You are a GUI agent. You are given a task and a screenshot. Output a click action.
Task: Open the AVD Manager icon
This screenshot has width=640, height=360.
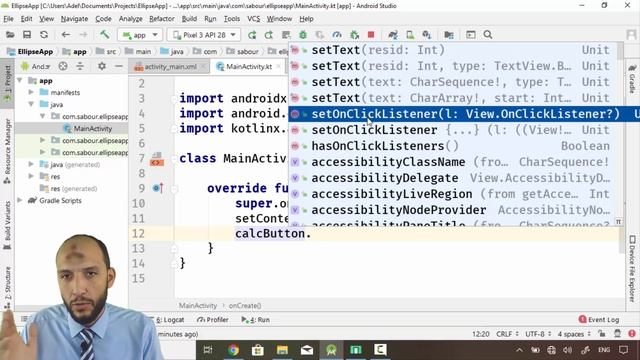point(410,35)
